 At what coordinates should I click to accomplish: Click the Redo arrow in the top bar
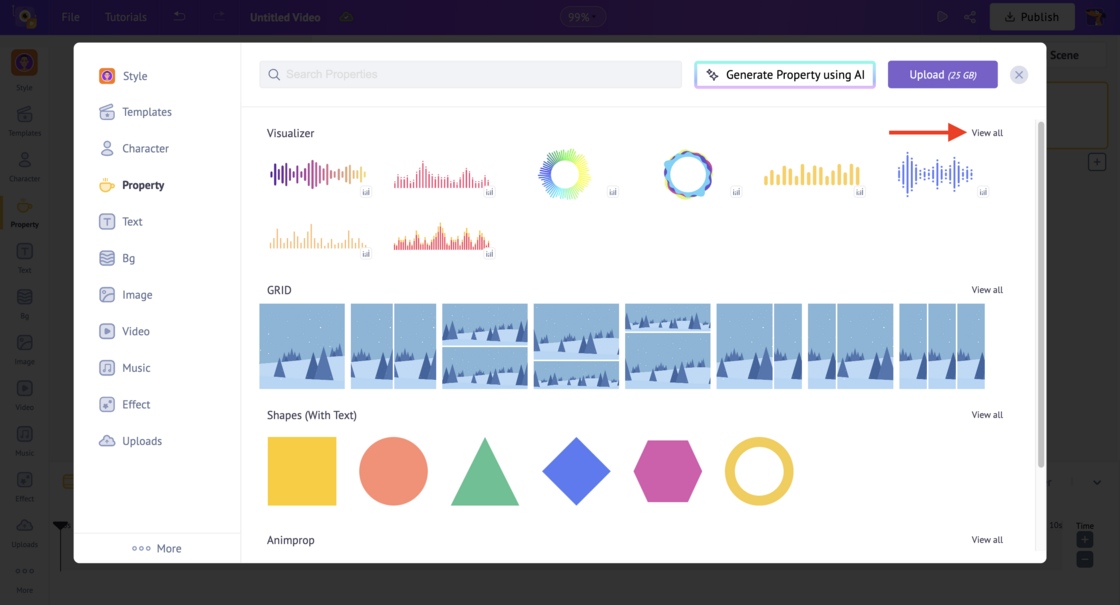click(220, 16)
